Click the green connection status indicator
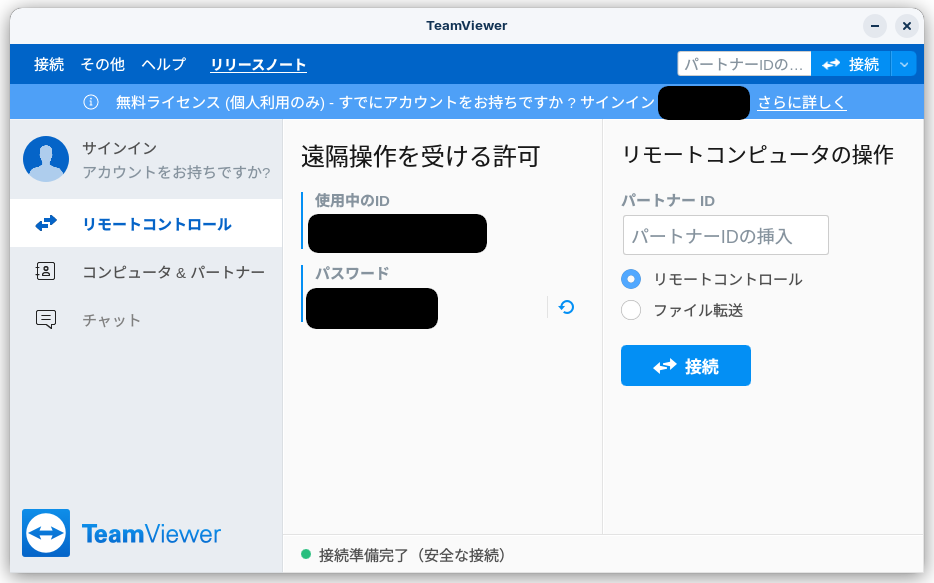This screenshot has height=583, width=934. pos(306,554)
